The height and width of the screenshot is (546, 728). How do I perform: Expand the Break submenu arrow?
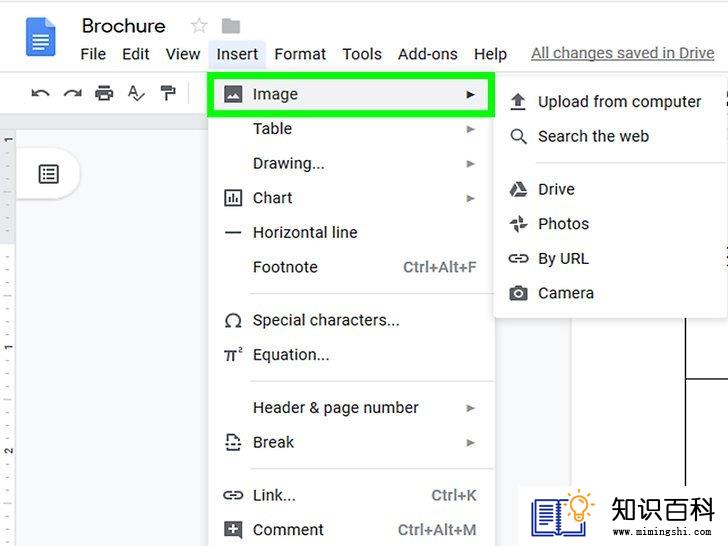470,442
